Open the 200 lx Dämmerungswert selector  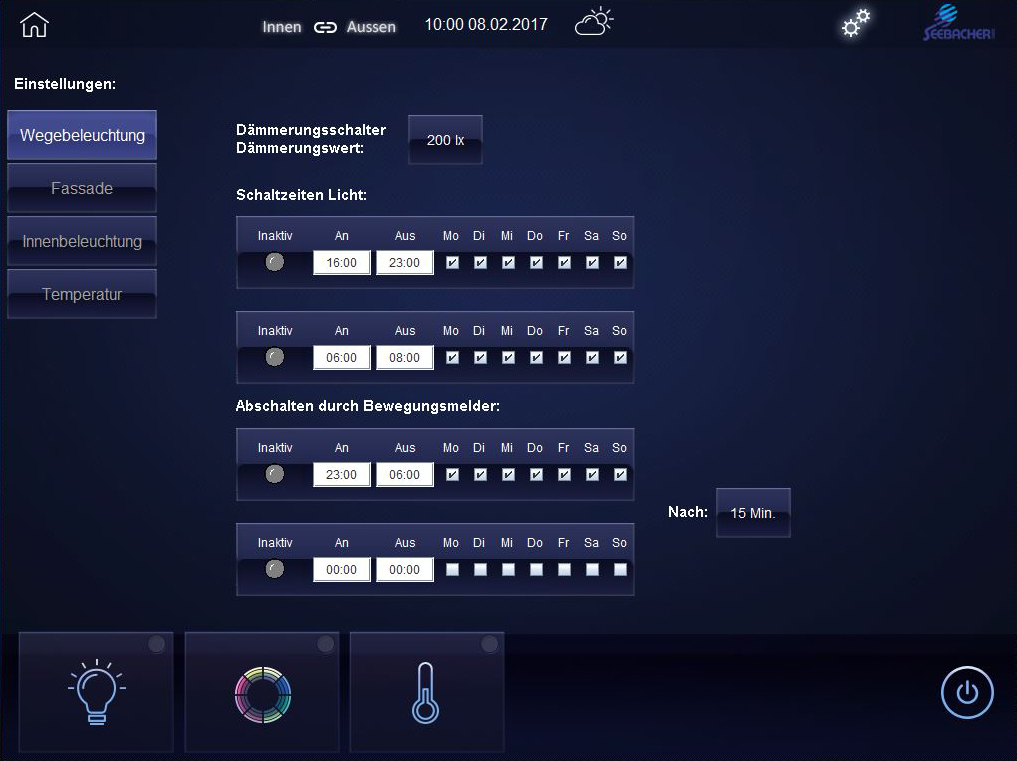(x=445, y=140)
